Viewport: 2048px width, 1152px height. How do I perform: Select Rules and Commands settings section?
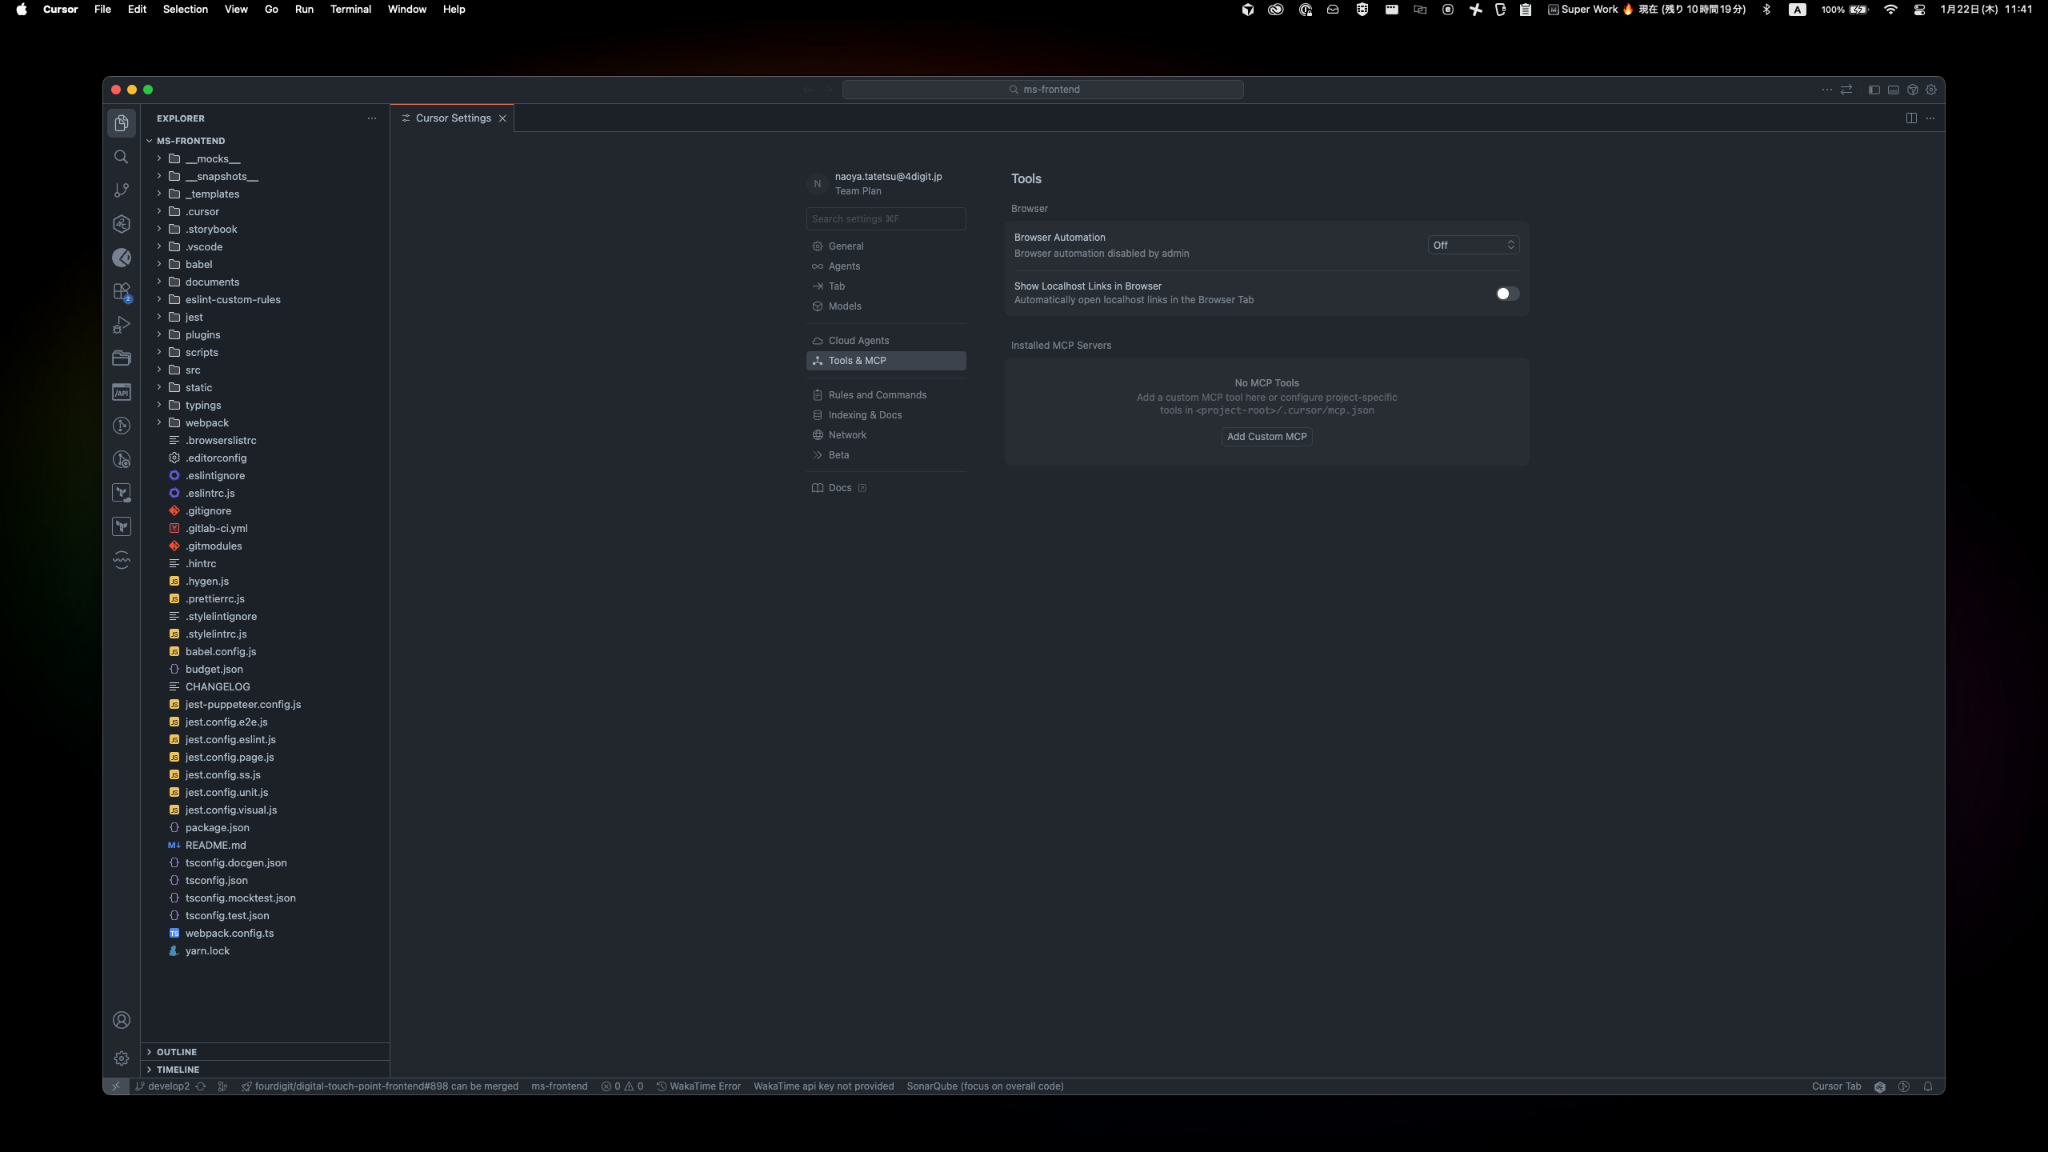pos(886,395)
